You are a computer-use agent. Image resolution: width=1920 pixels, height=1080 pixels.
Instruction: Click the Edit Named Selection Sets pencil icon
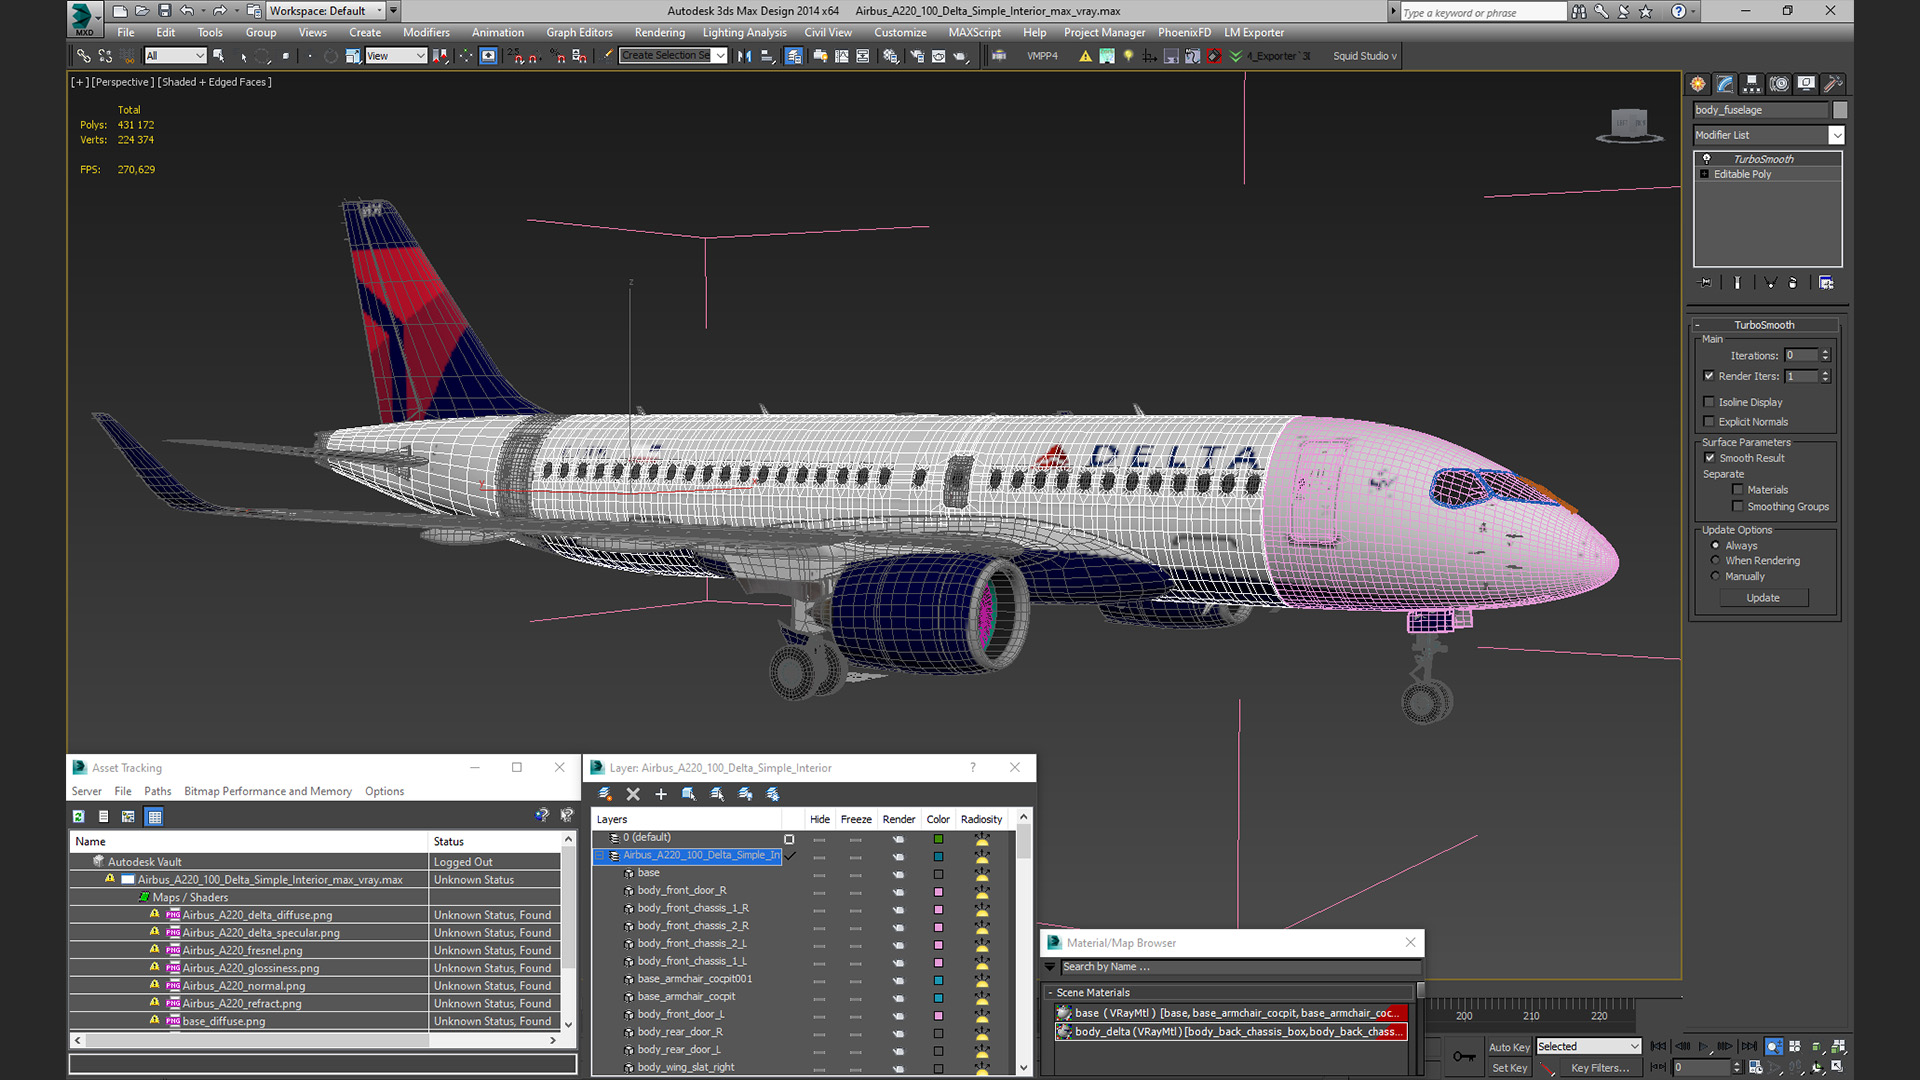(x=607, y=56)
